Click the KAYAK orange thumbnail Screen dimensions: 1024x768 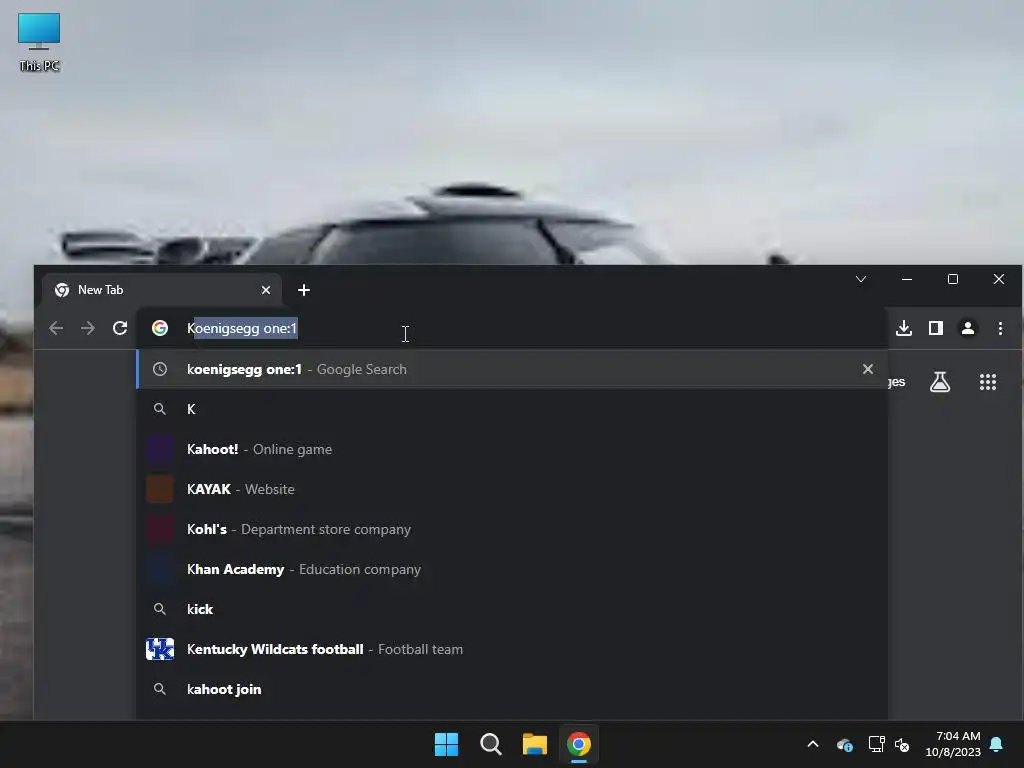tap(160, 489)
